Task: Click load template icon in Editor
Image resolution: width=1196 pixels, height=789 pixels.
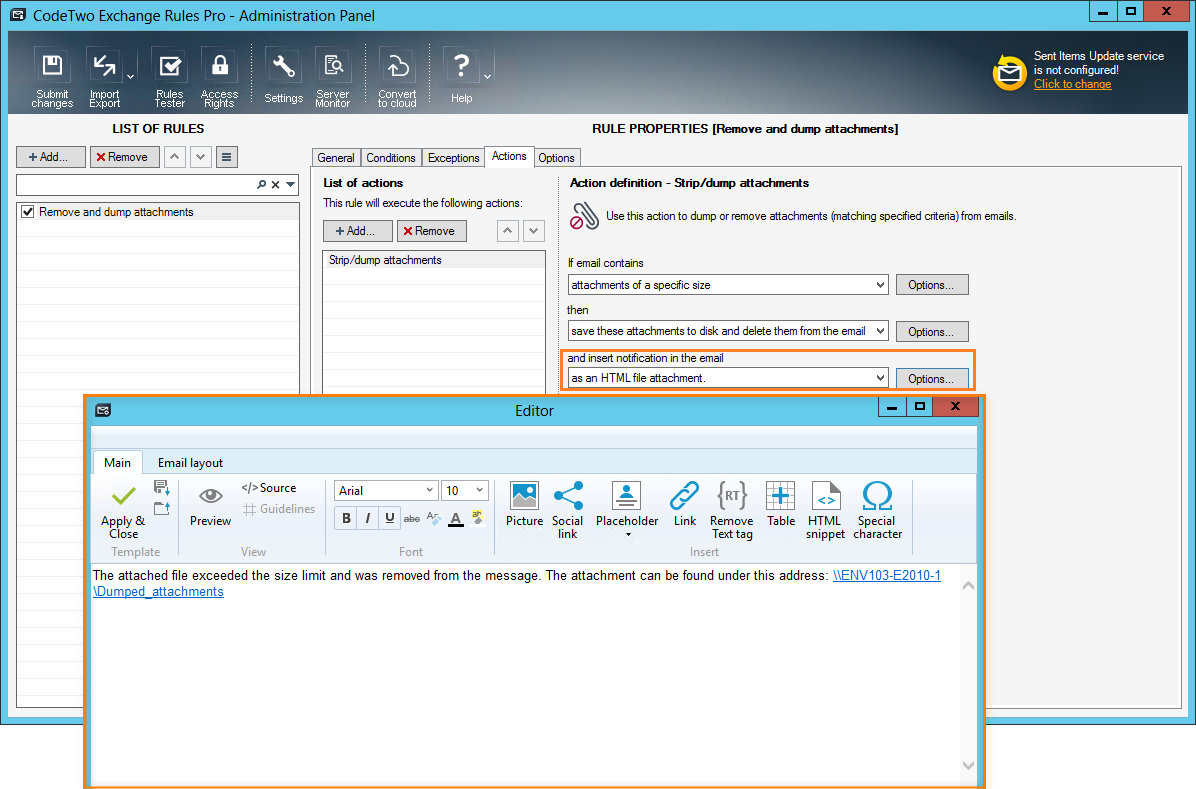Action: coord(162,508)
